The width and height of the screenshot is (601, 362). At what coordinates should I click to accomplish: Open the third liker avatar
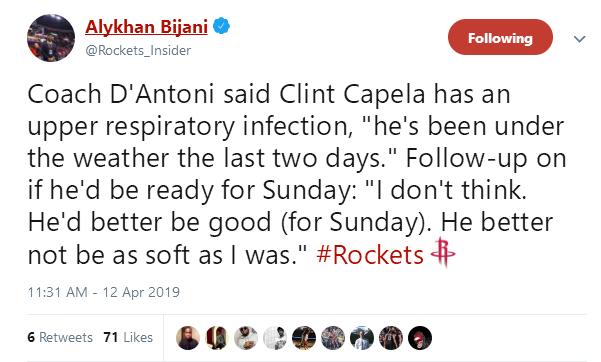(x=246, y=338)
